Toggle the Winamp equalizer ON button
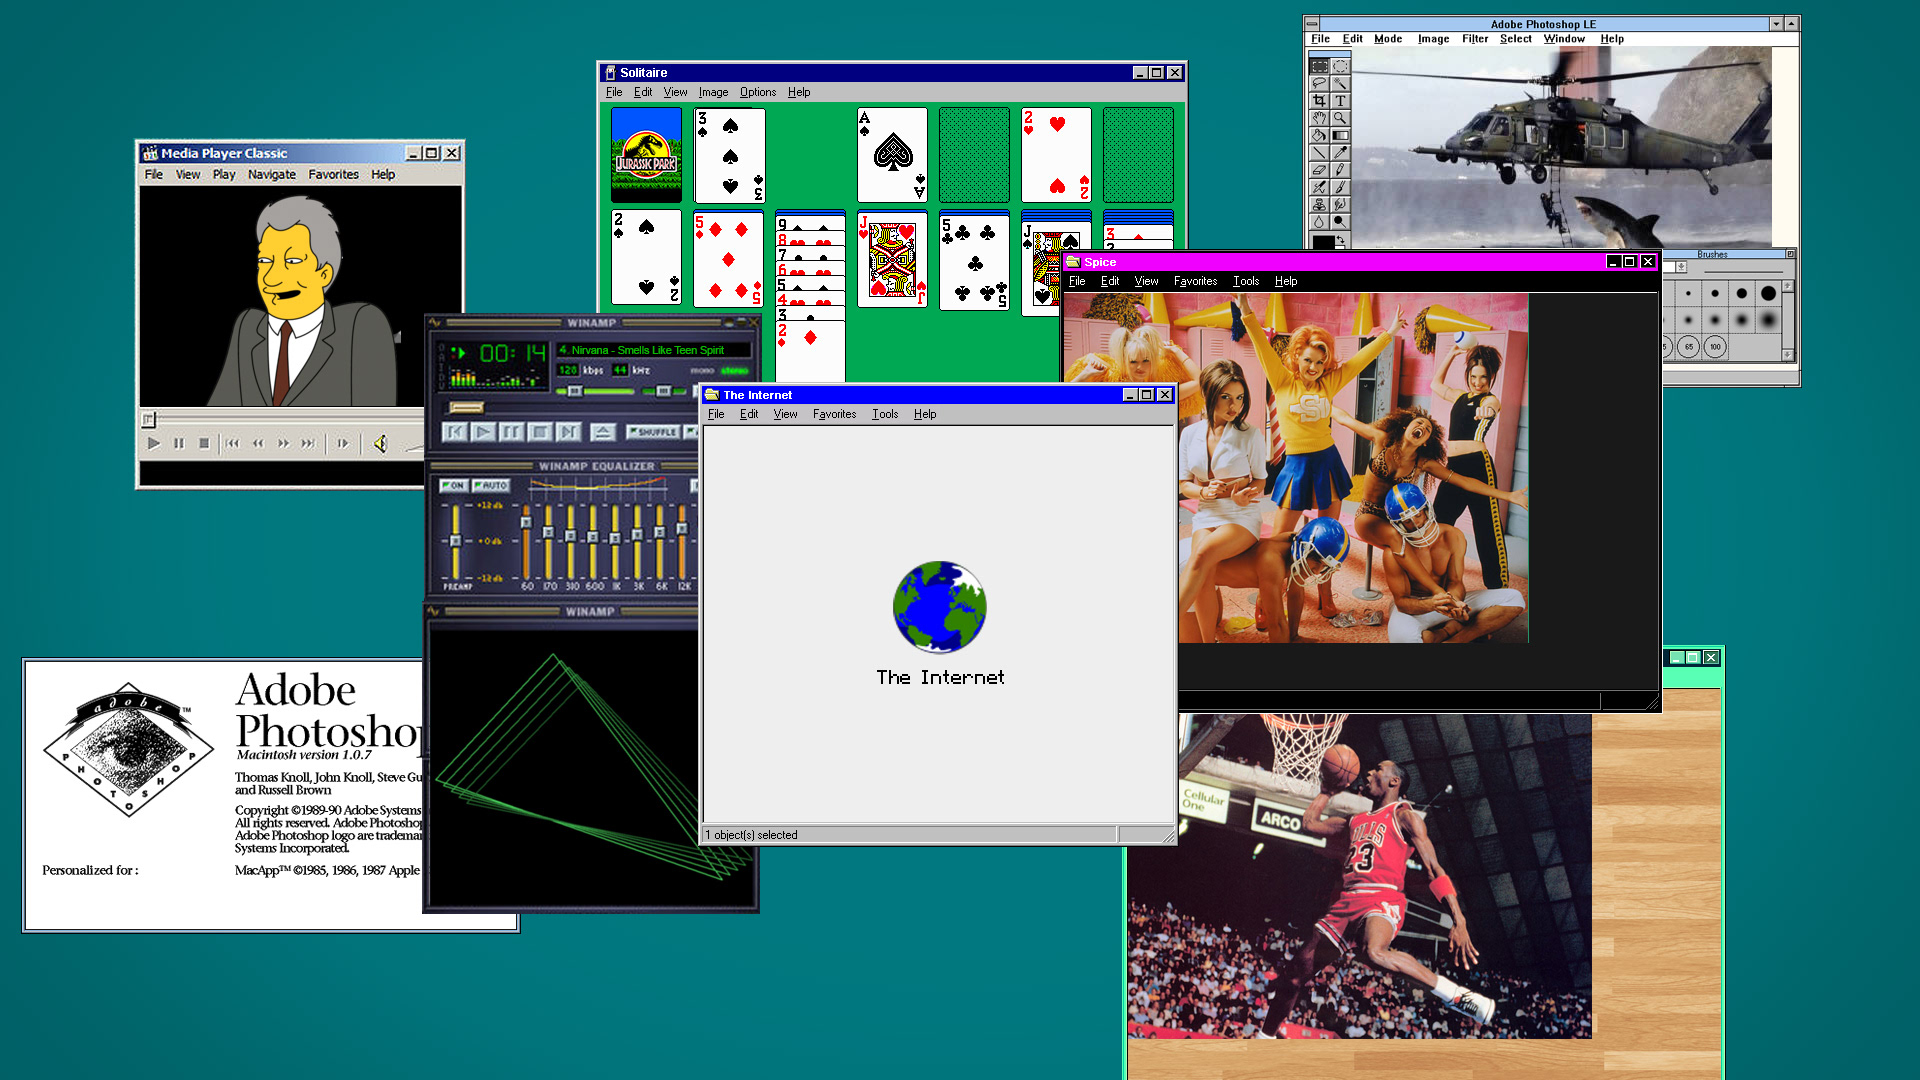 coord(454,486)
